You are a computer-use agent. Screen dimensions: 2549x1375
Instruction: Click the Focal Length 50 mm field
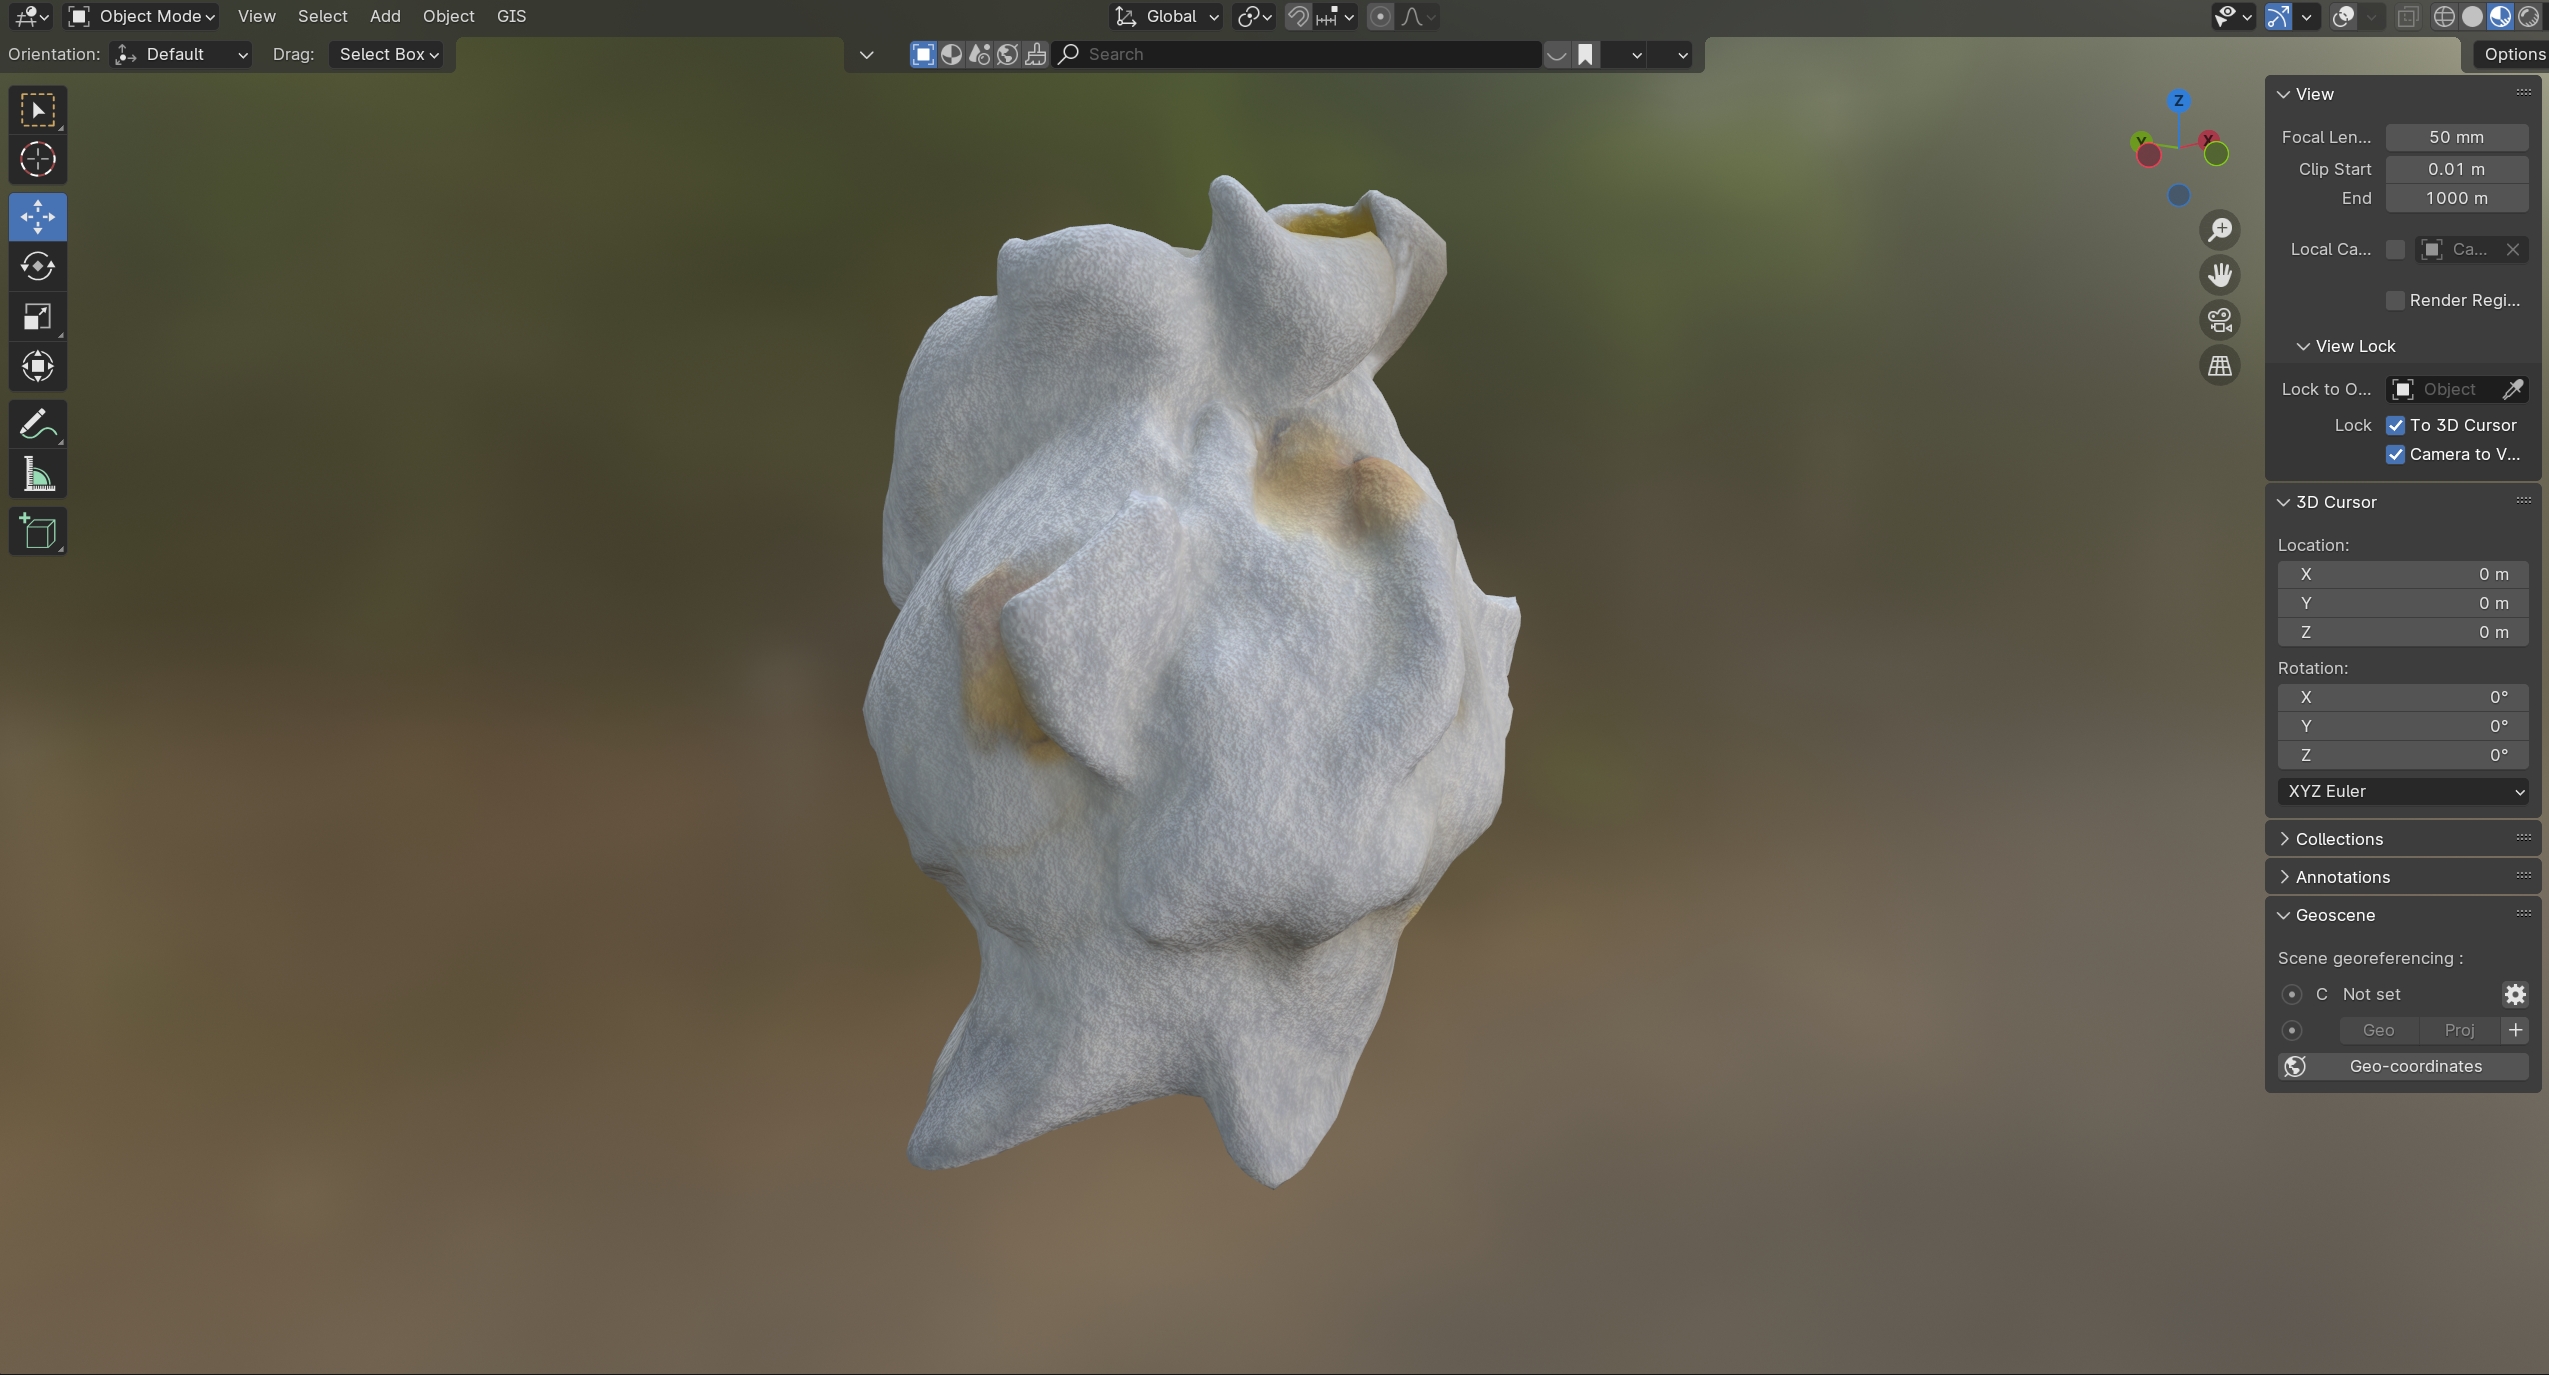point(2456,137)
